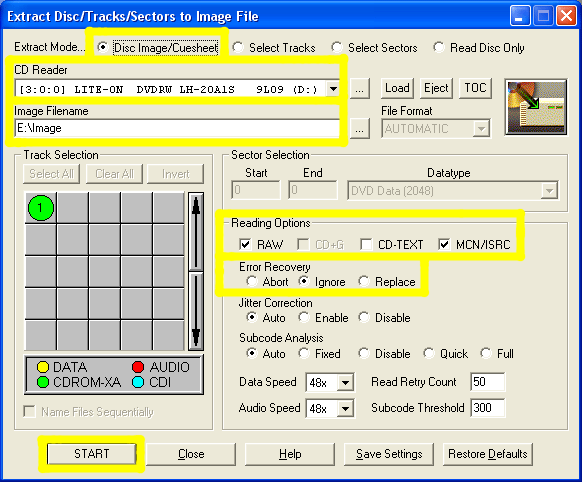Click the Image Filename text field
The width and height of the screenshot is (582, 482).
point(177,128)
